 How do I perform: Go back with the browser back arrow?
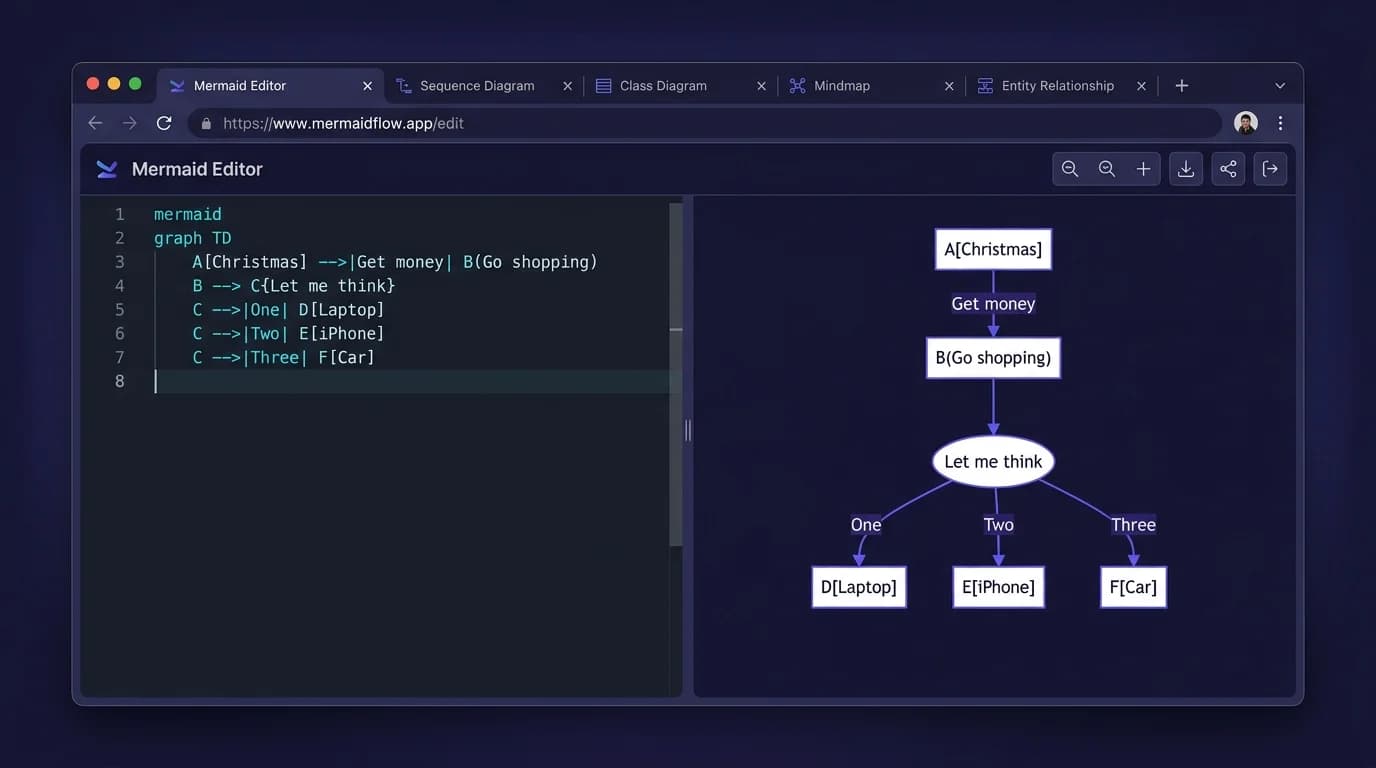[x=95, y=123]
